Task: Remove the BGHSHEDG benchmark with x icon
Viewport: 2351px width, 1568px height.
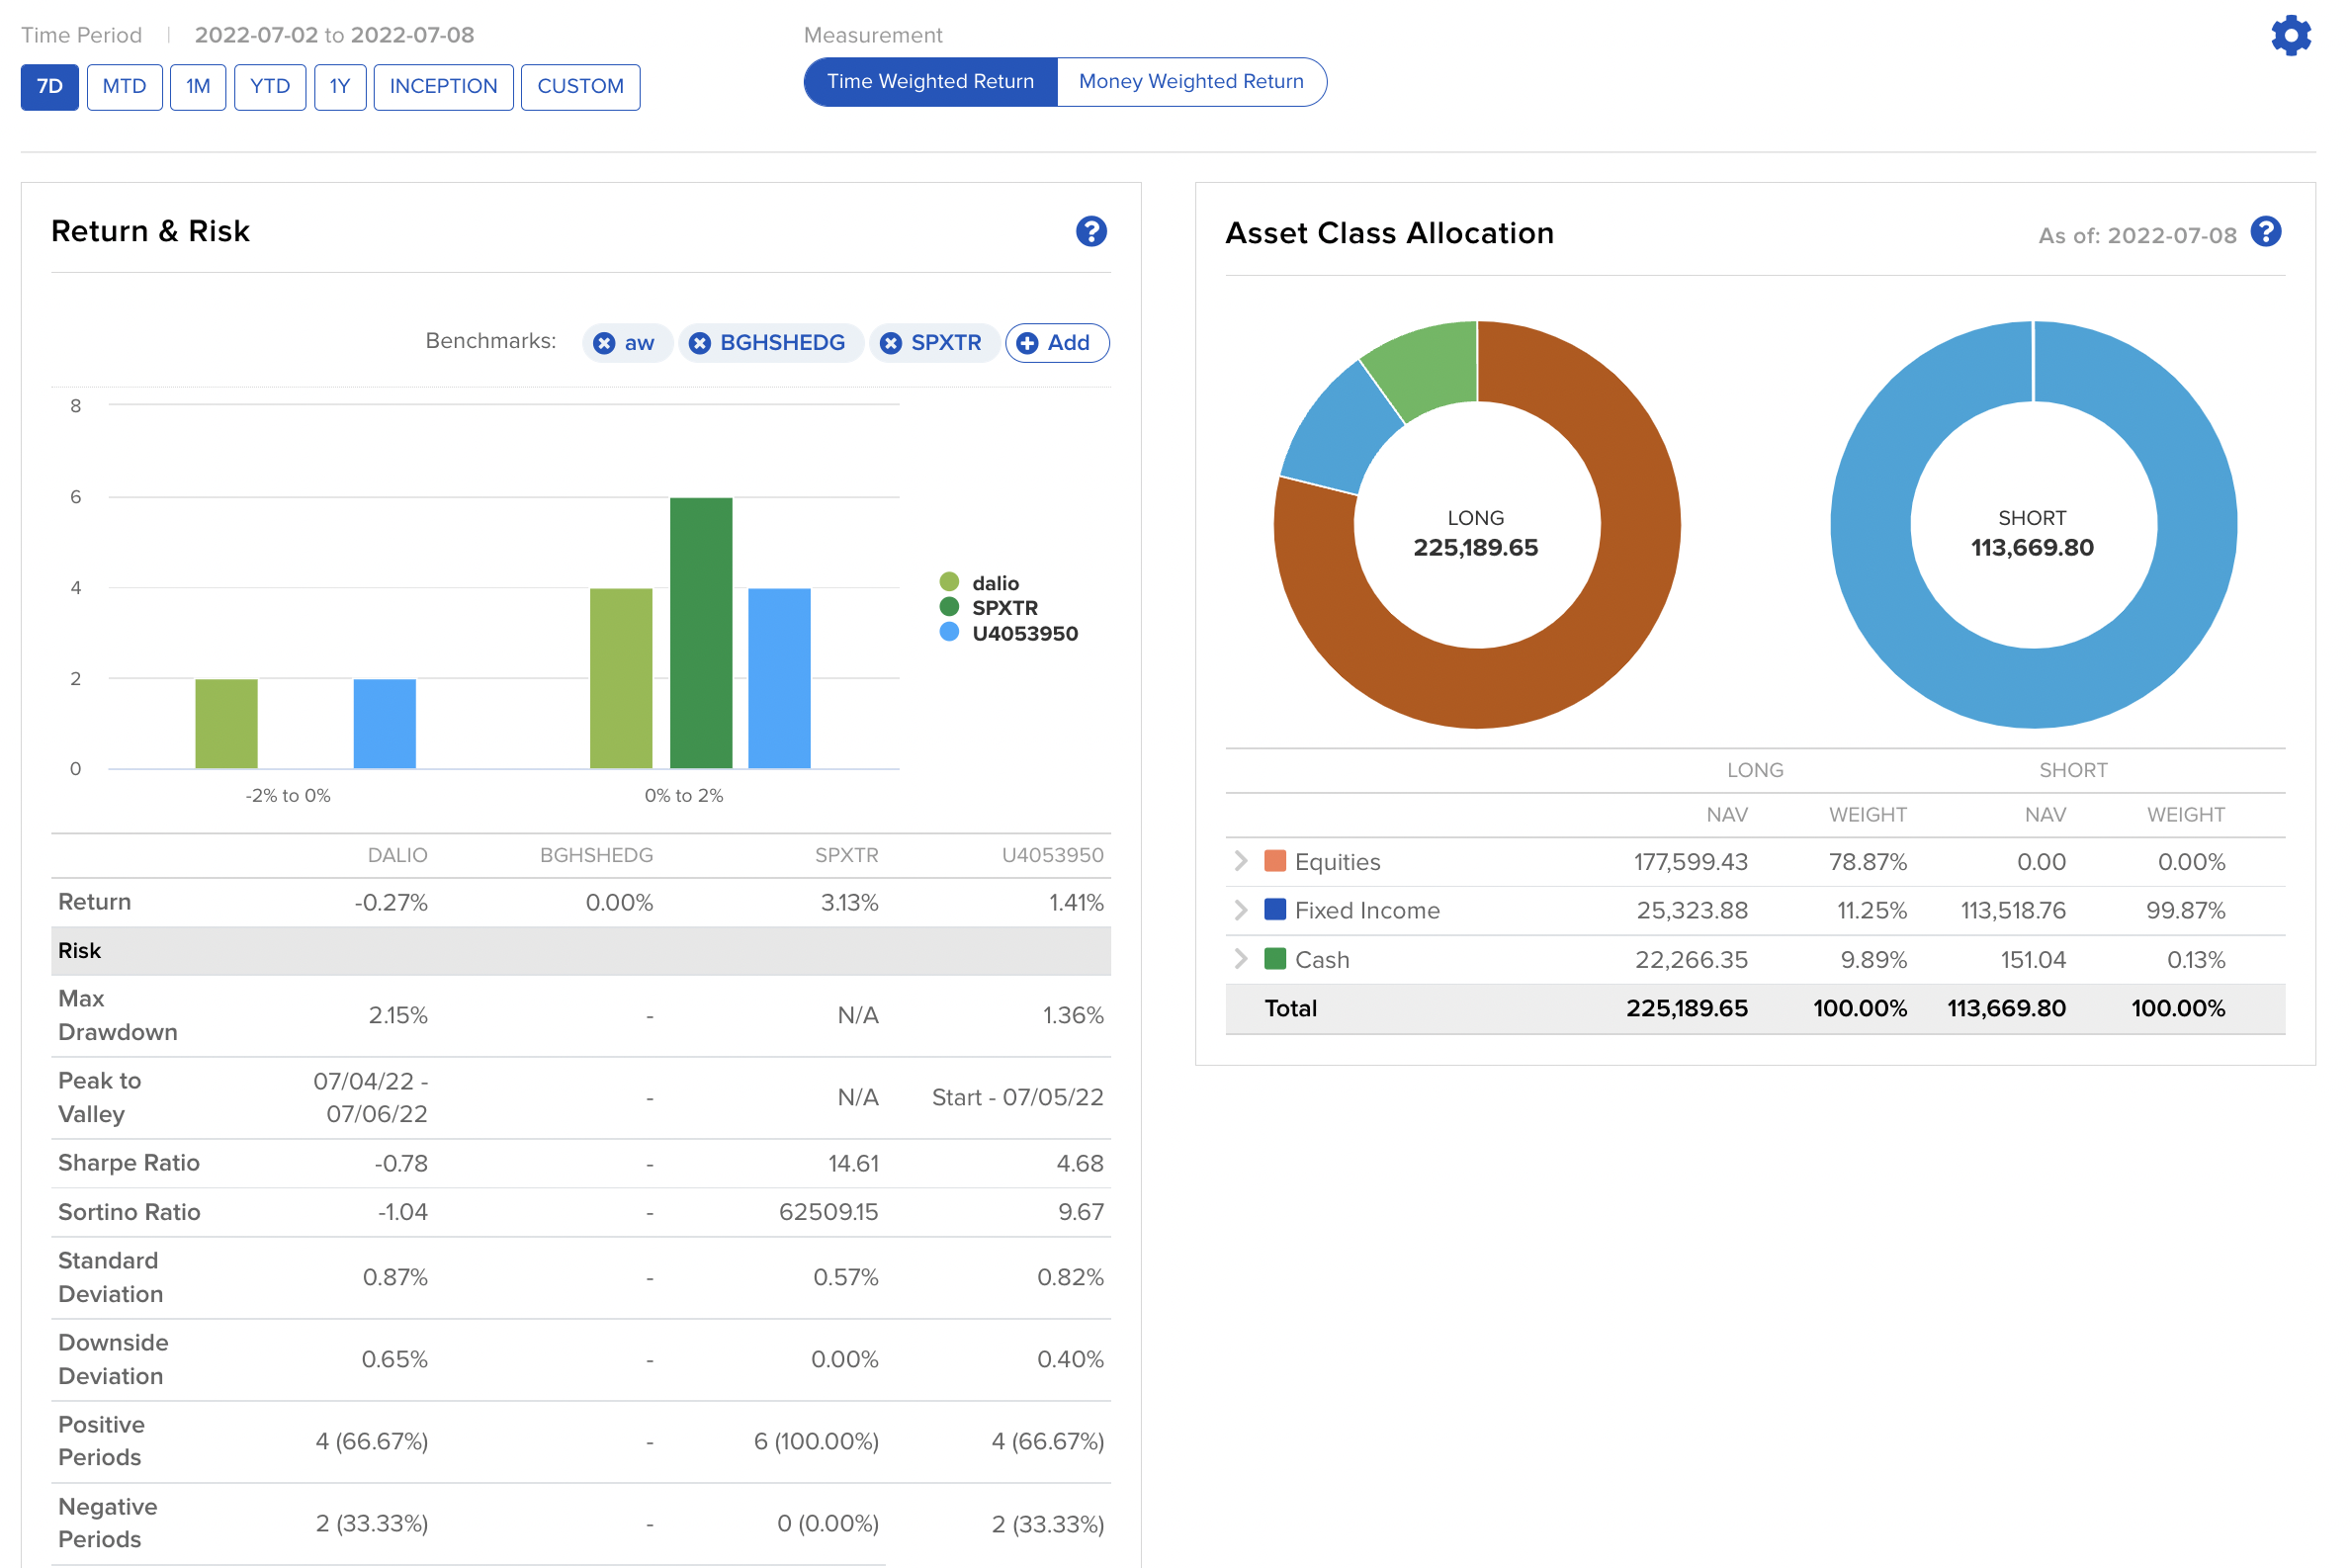Action: click(x=700, y=344)
